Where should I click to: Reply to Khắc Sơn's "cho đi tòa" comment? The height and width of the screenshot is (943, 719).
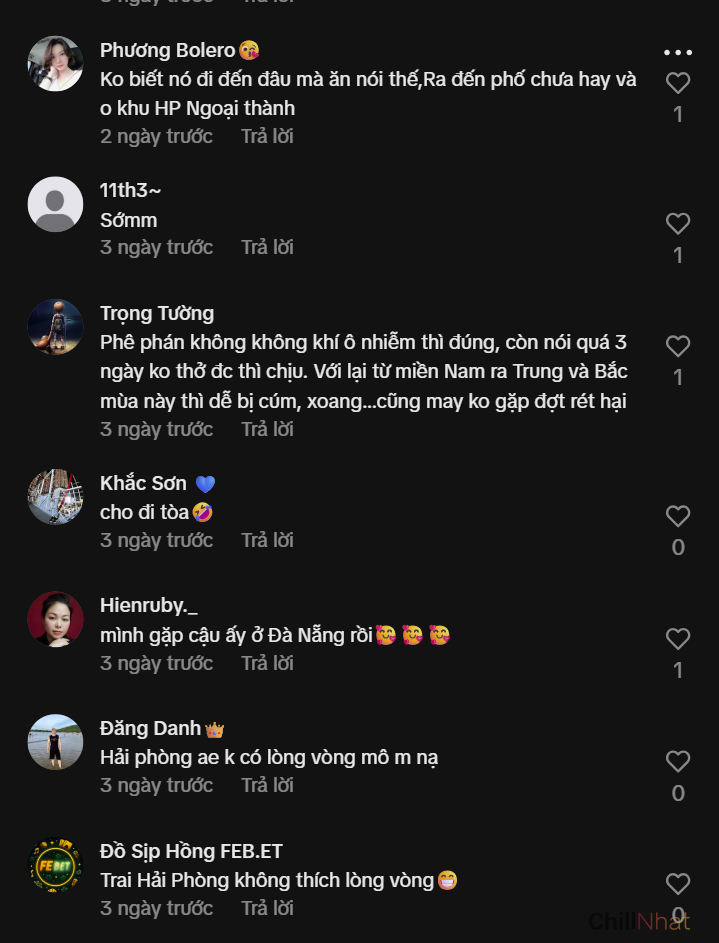[x=267, y=540]
